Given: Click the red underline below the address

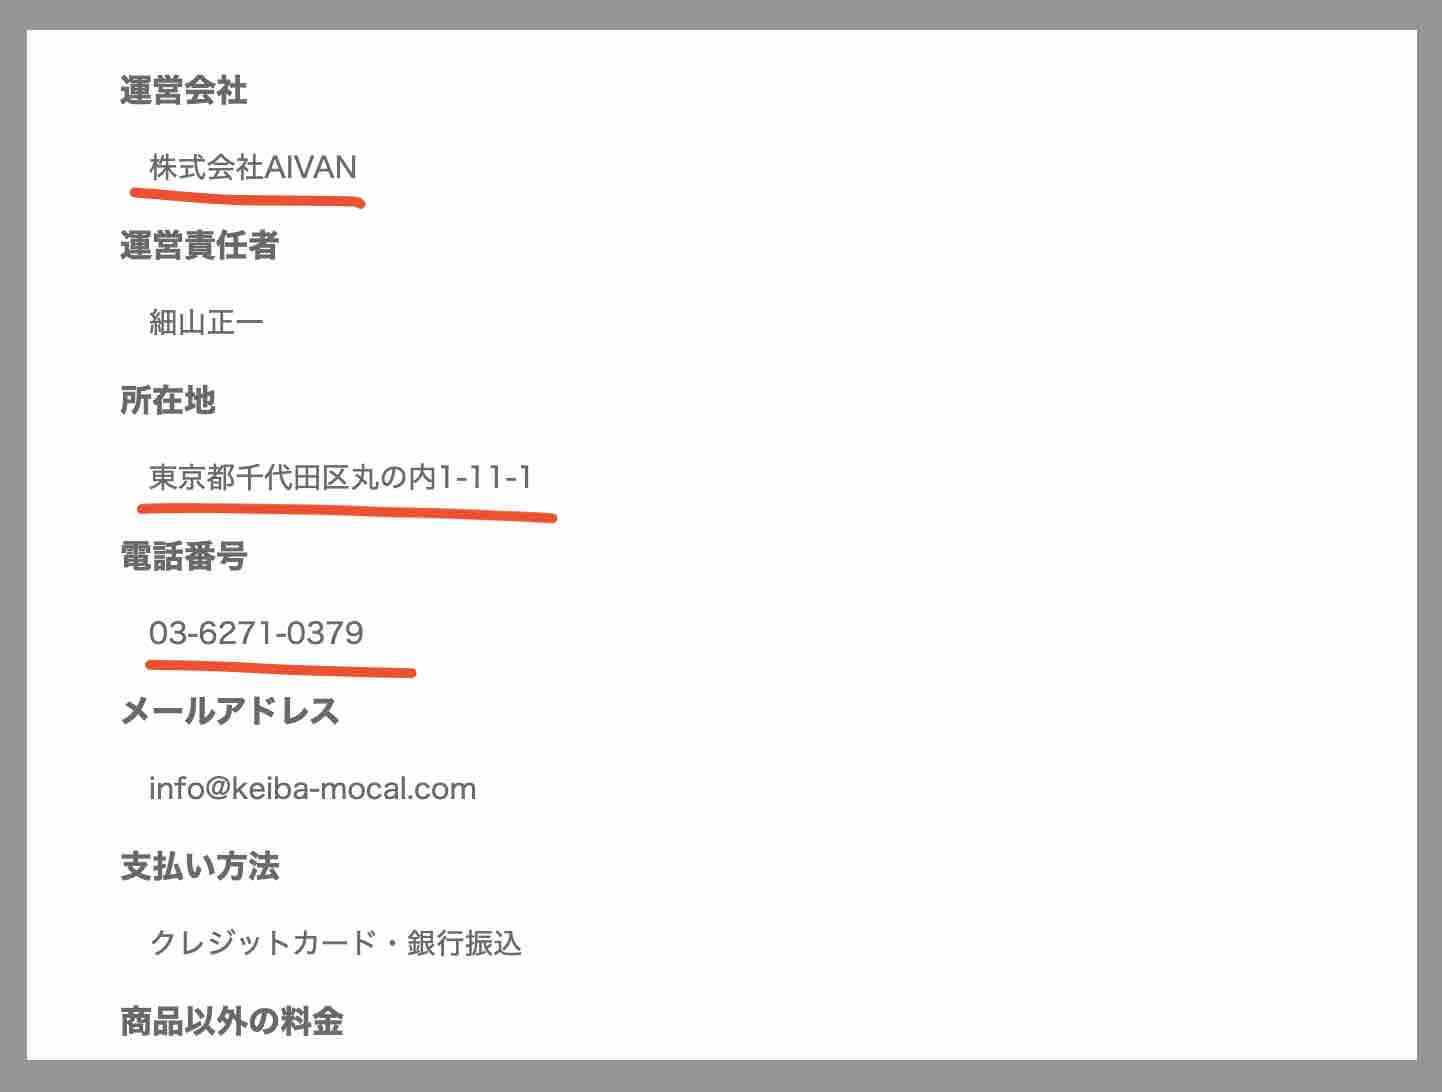Looking at the screenshot, I should point(346,512).
